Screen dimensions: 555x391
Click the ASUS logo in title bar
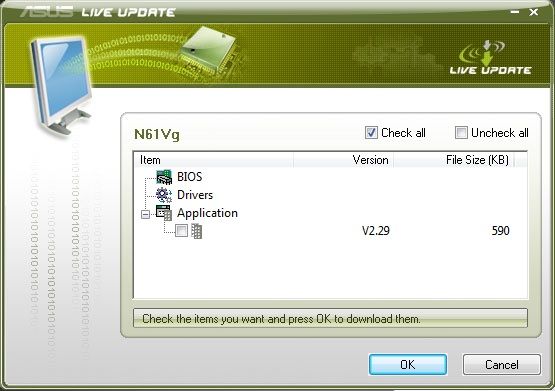(x=46, y=12)
